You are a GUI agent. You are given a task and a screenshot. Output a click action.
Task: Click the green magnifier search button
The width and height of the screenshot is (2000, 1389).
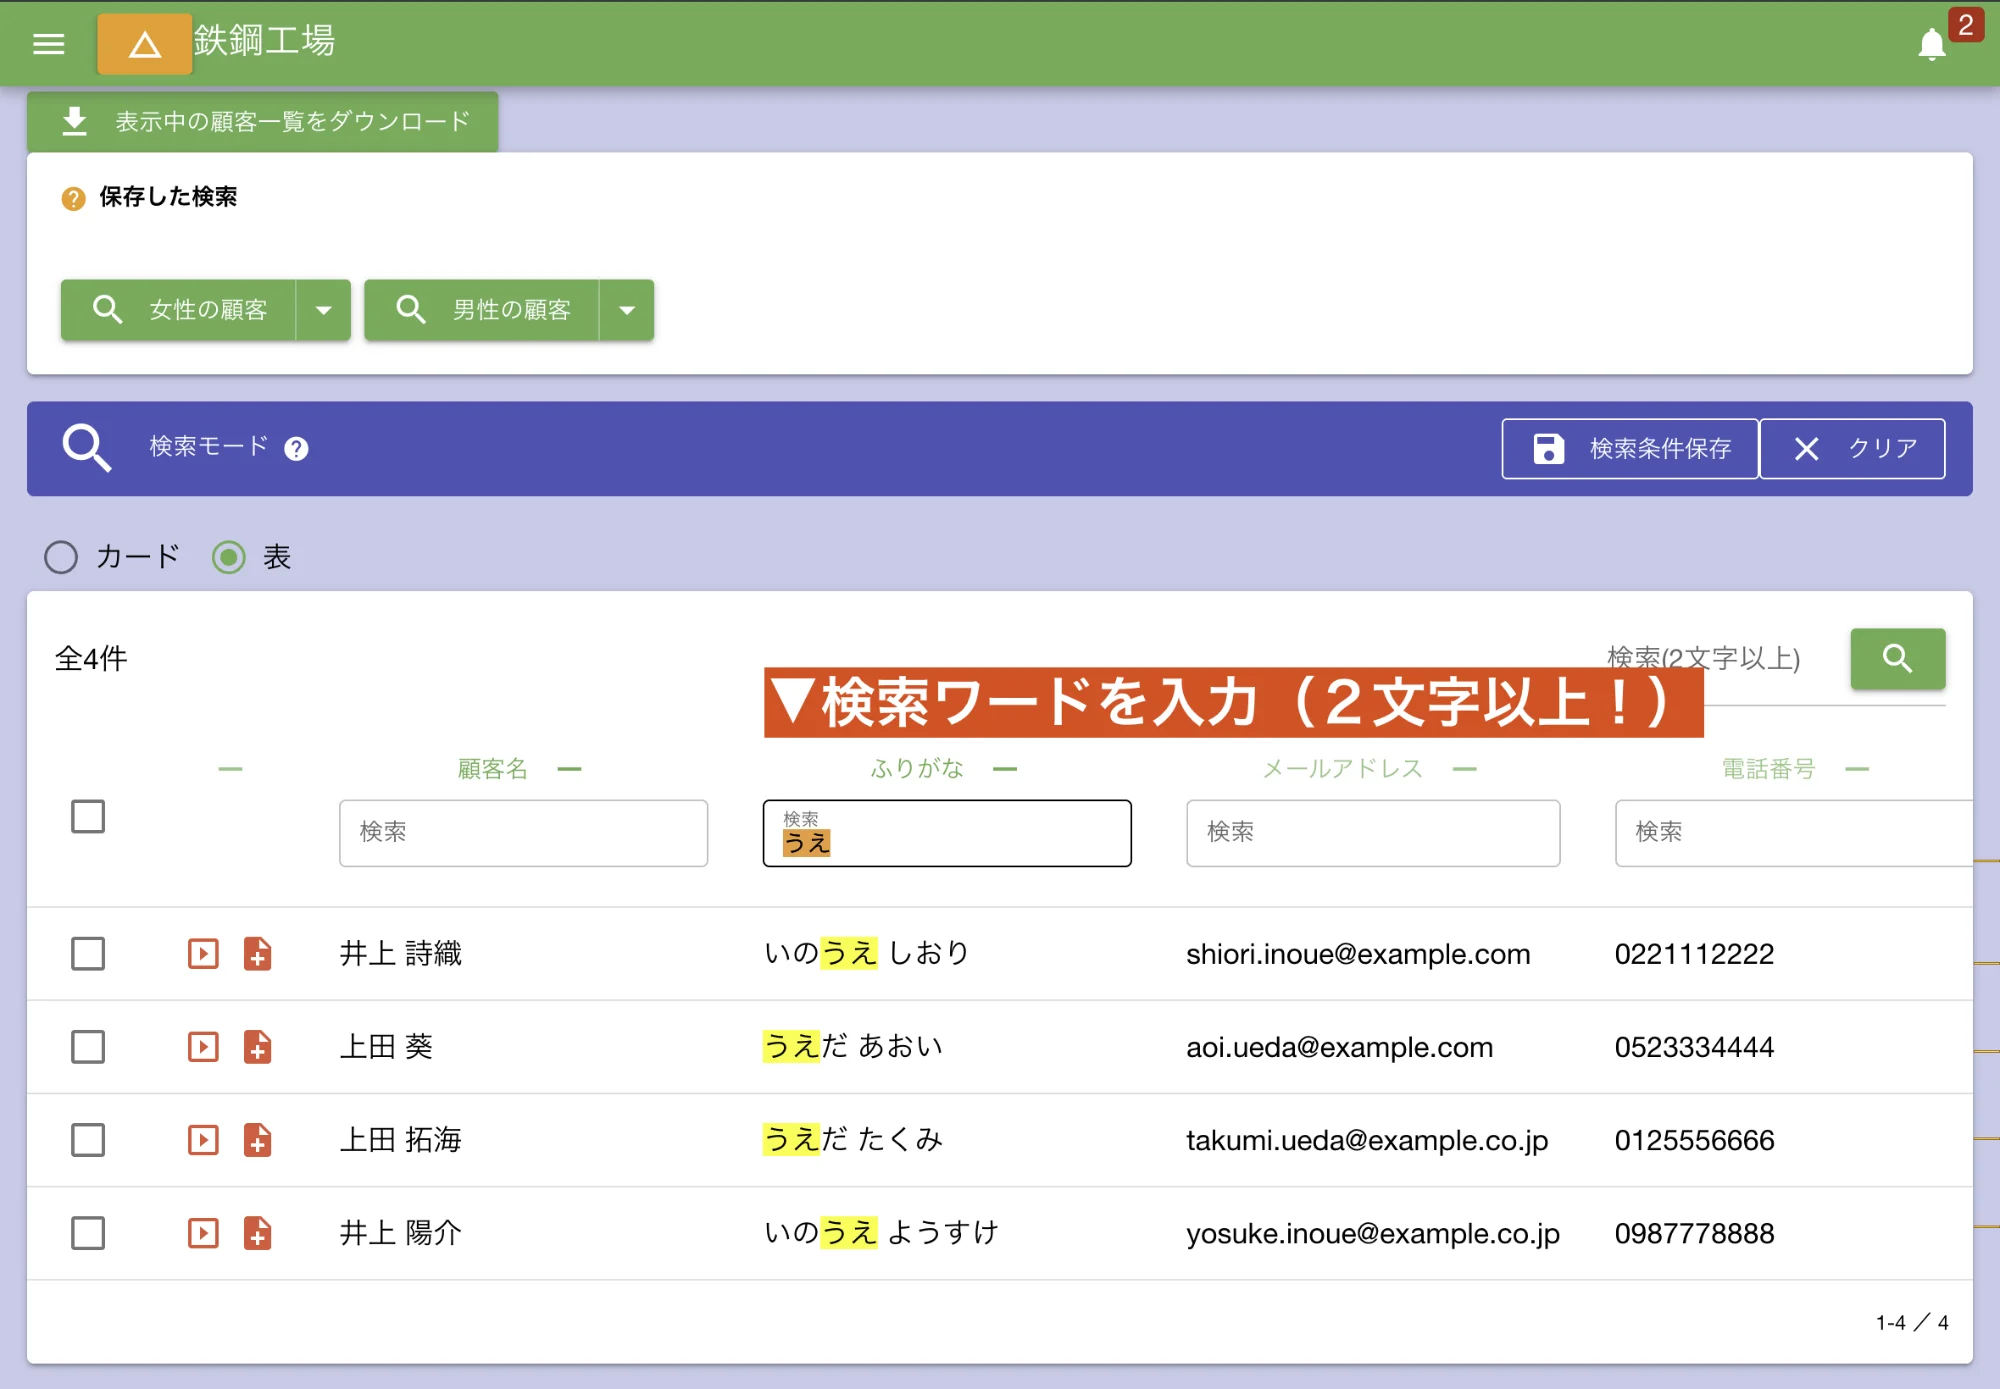(1897, 658)
